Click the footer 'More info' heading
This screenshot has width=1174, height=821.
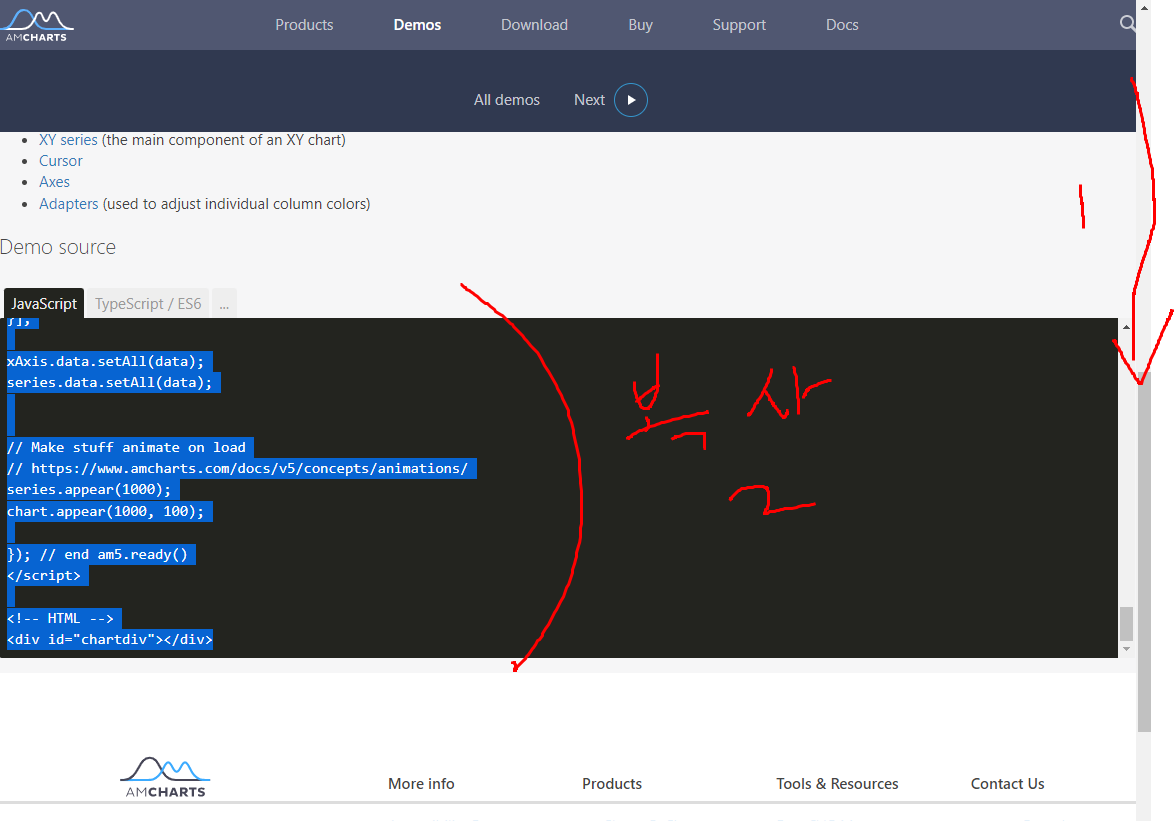point(421,784)
